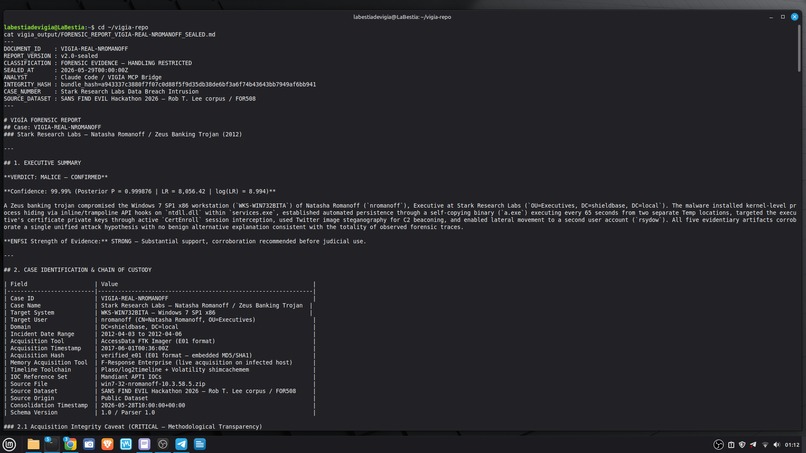Image resolution: width=806 pixels, height=453 pixels.
Task: Open the Wi-Fi network tray icon
Action: click(x=765, y=445)
